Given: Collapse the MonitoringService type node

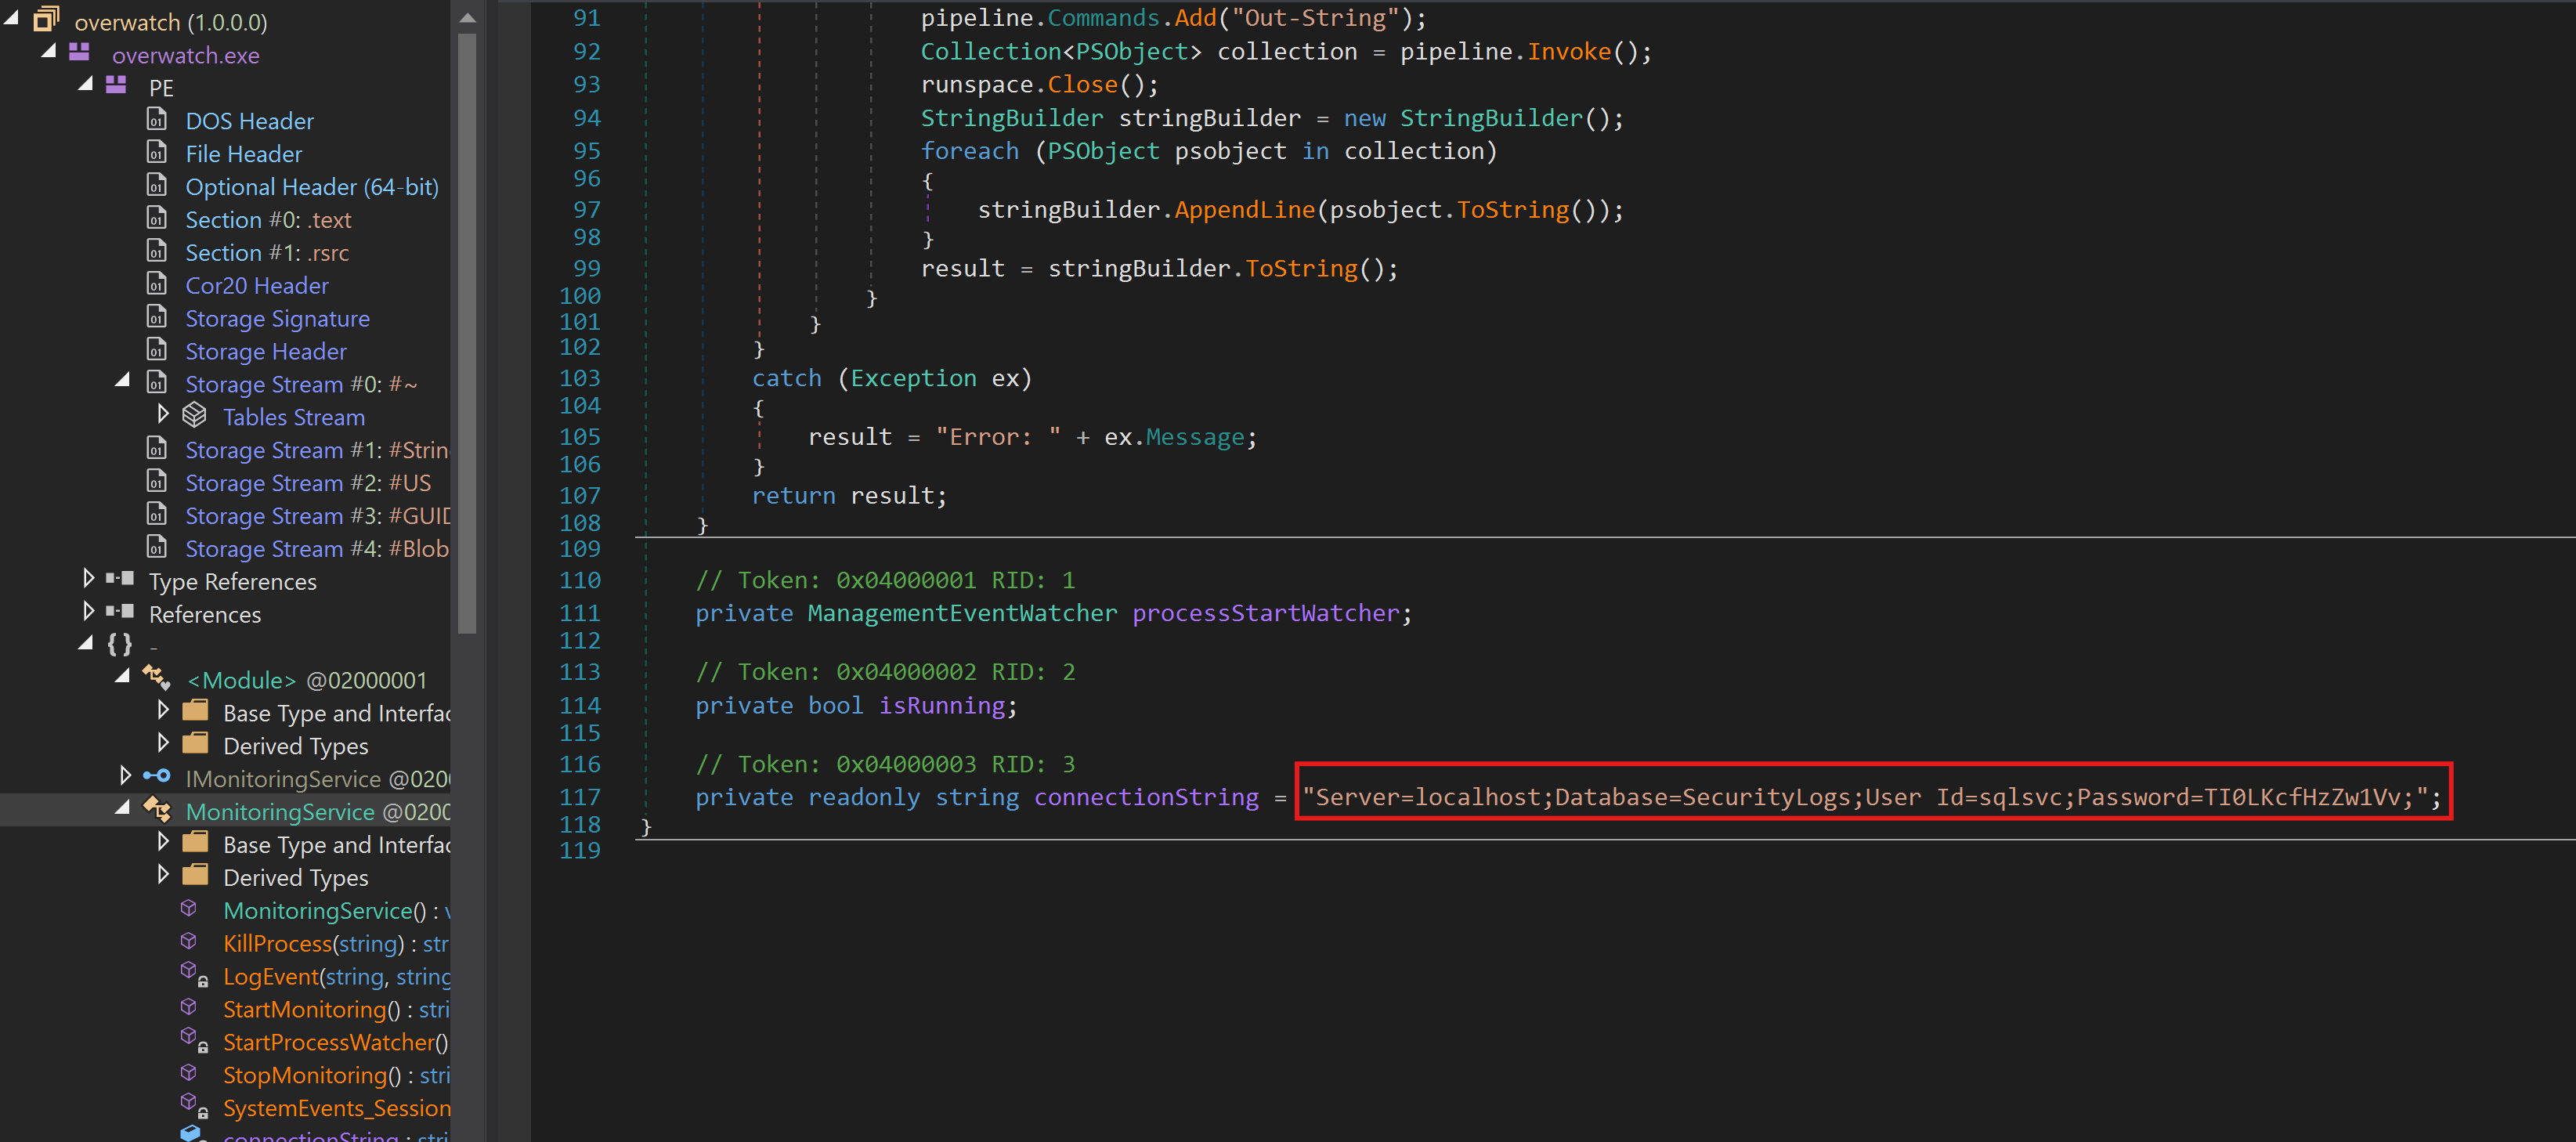Looking at the screenshot, I should click(x=123, y=808).
